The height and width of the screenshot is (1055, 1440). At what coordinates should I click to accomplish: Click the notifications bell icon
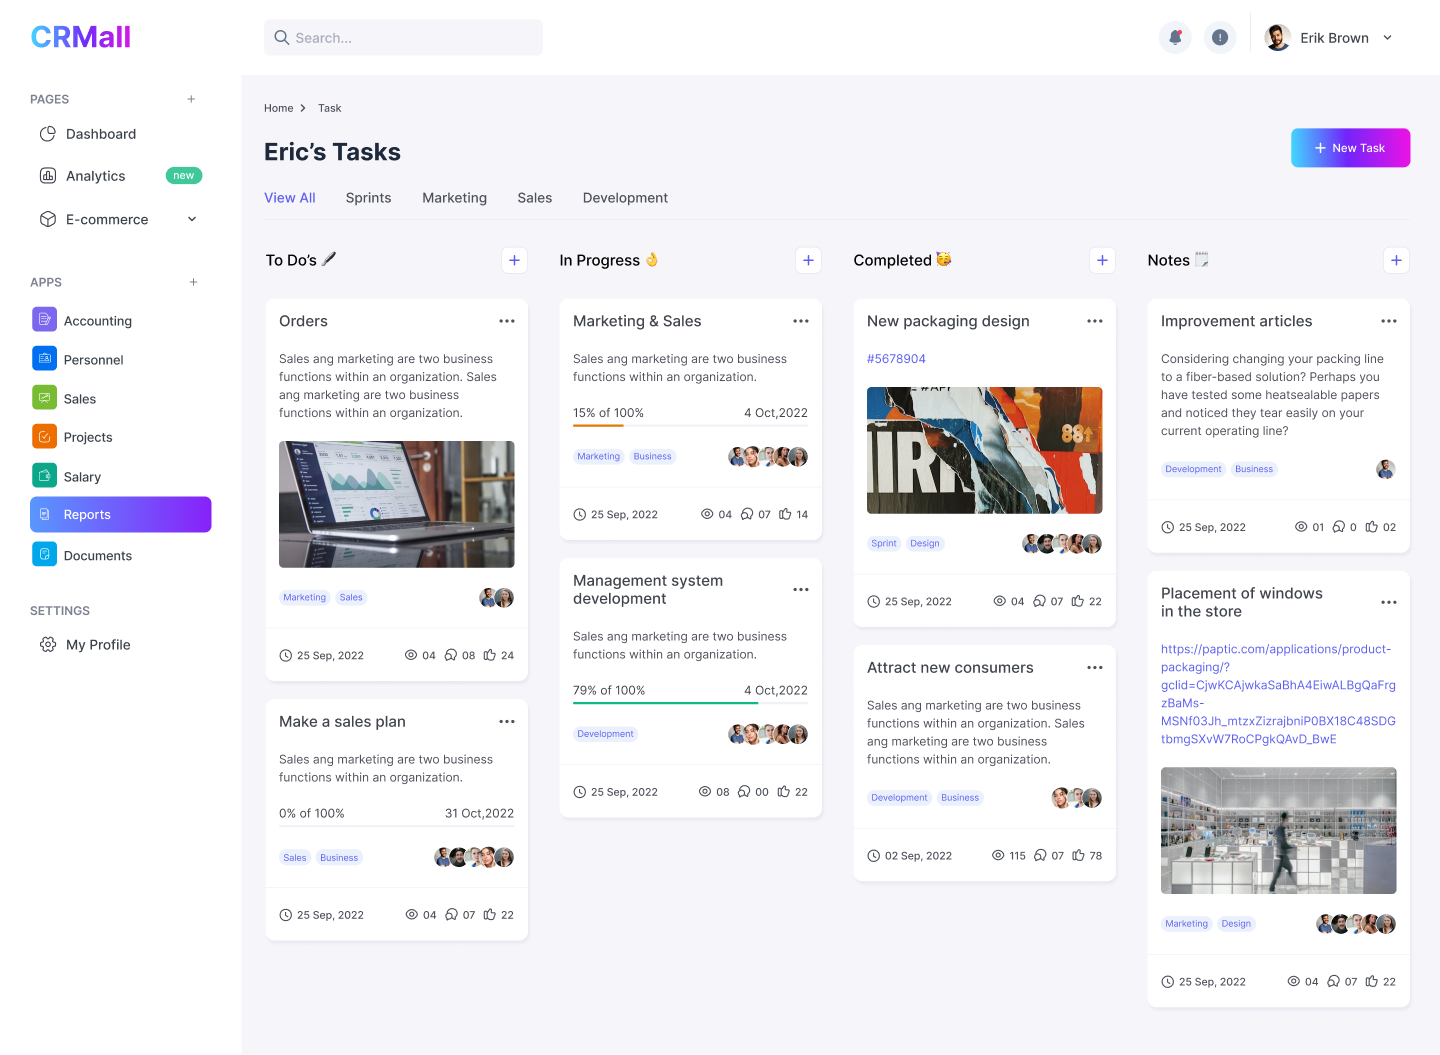click(x=1175, y=38)
